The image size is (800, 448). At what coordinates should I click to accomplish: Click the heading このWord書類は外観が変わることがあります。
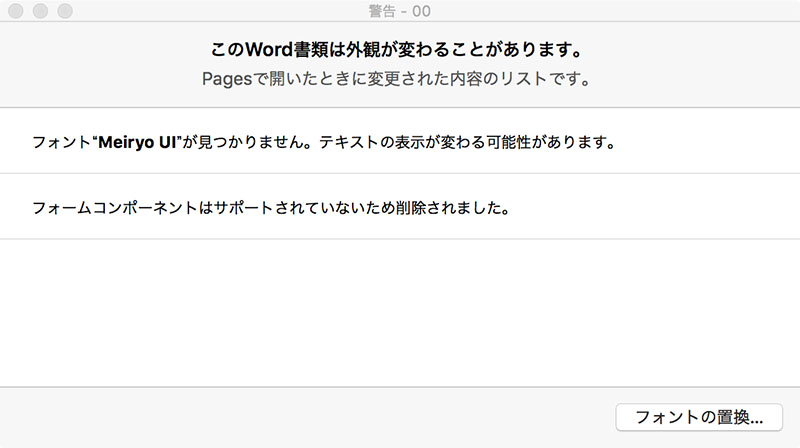point(397,50)
